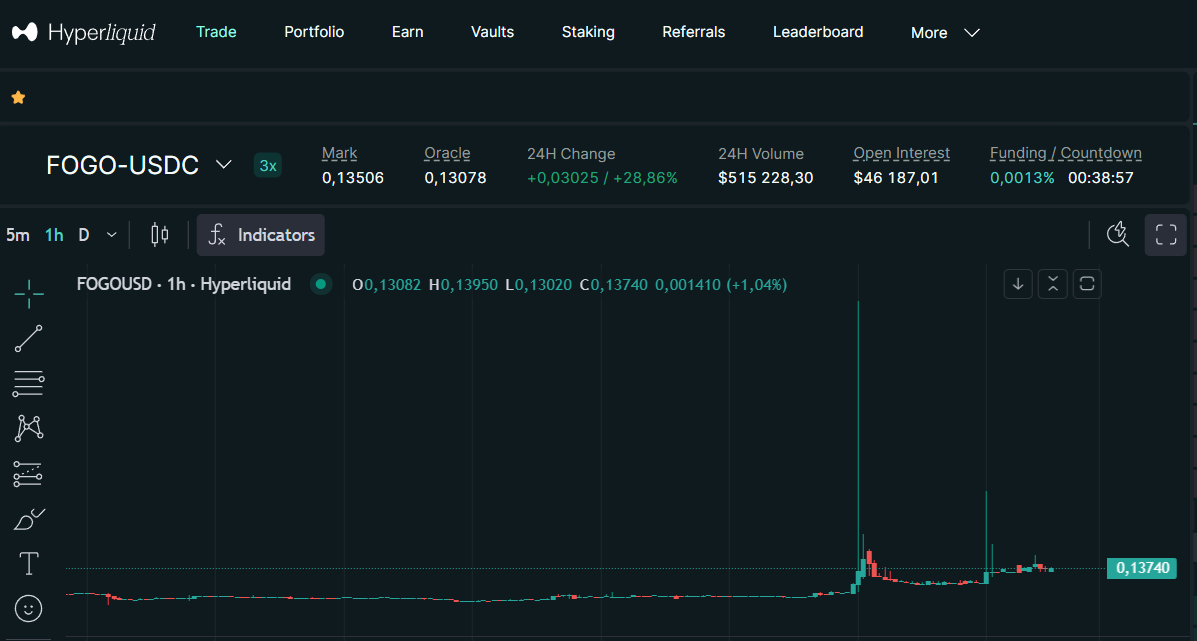
Task: Select the Text annotation tool
Action: 29,564
